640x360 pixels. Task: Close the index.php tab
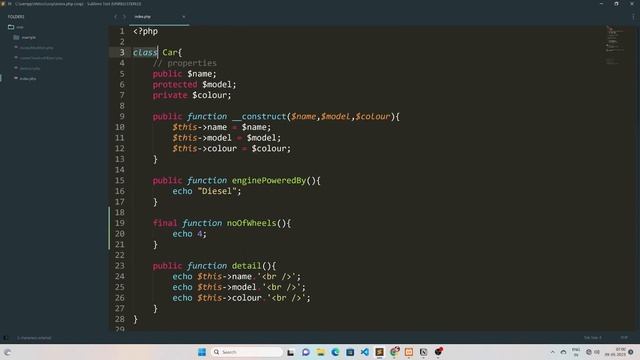tap(184, 17)
